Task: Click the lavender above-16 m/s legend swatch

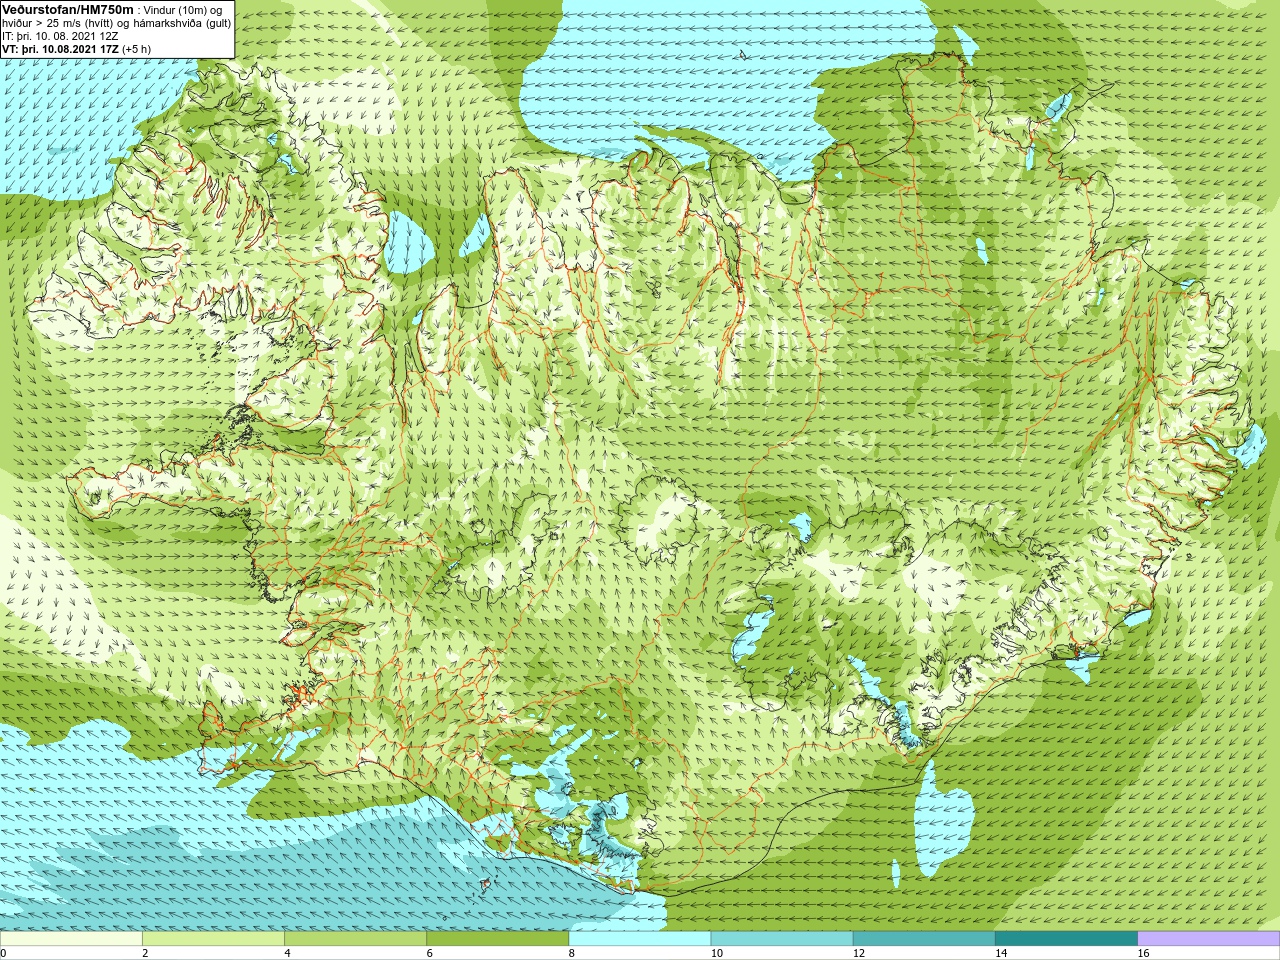Action: coord(1208,939)
